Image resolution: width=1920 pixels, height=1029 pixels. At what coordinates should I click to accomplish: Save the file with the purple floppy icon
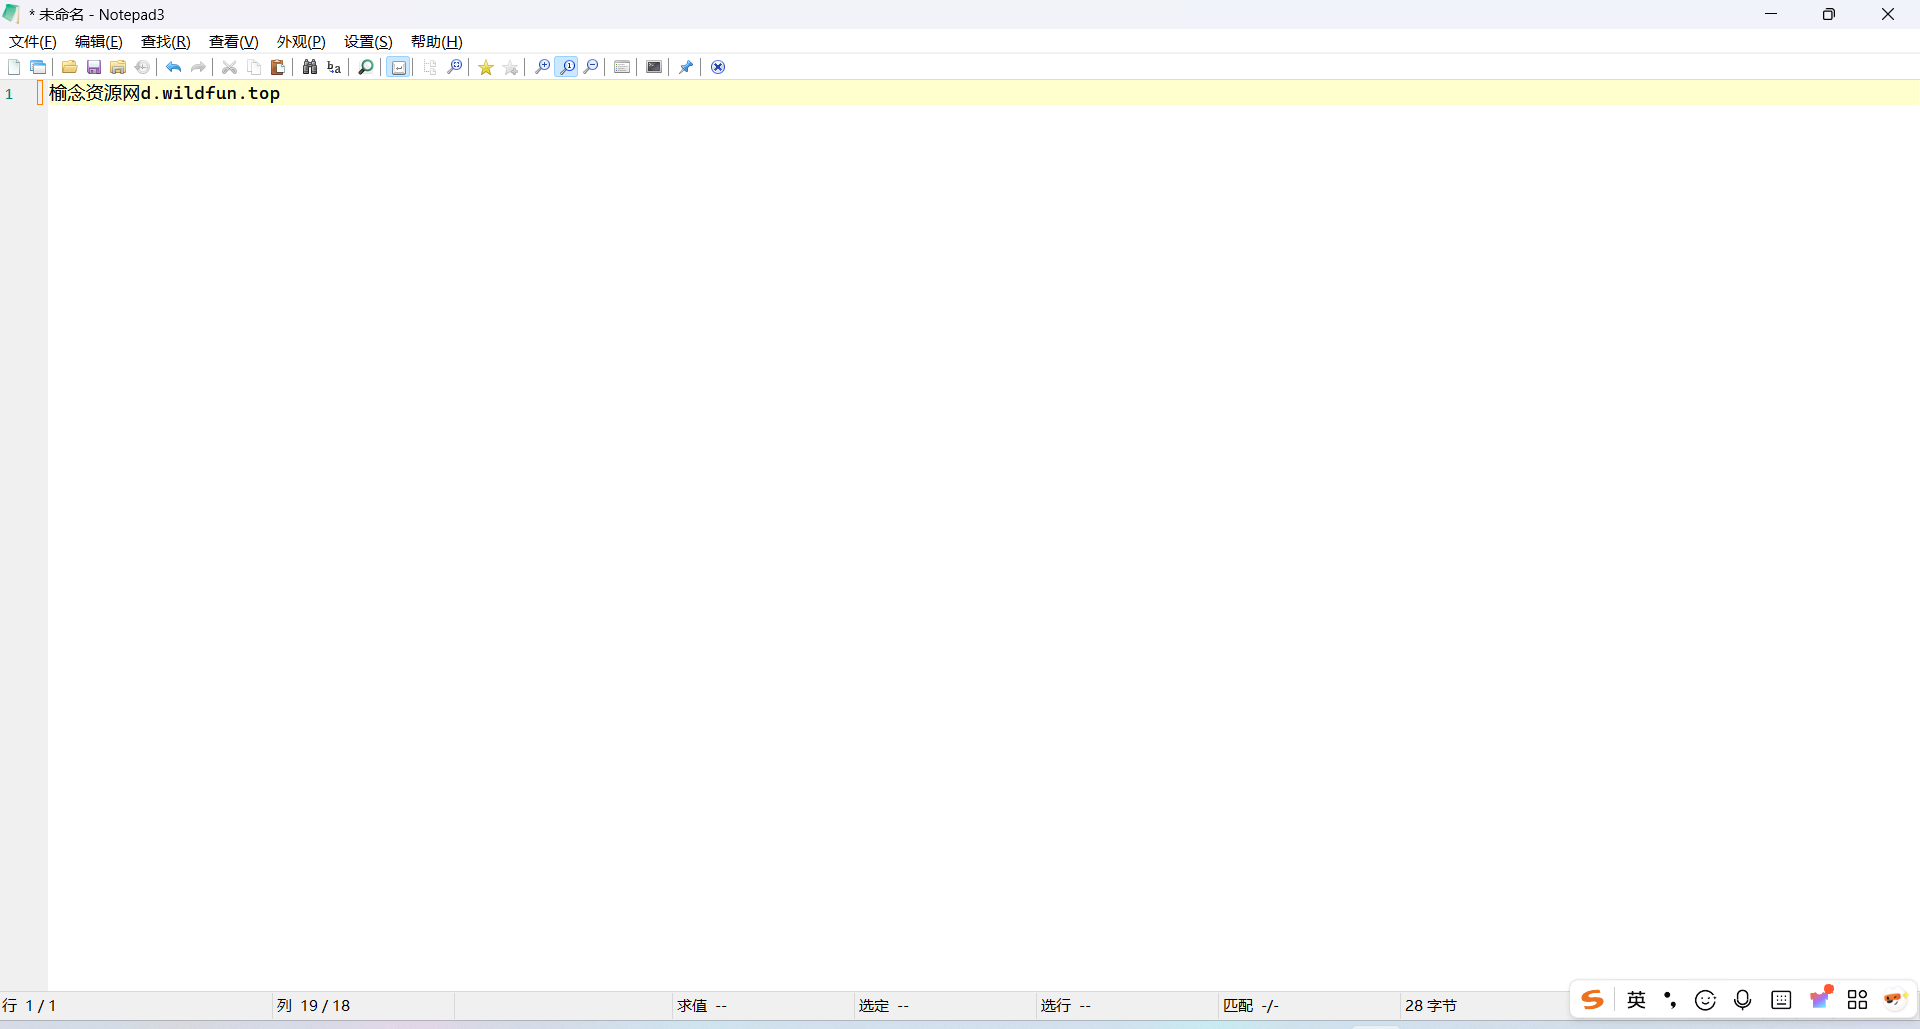(x=94, y=67)
